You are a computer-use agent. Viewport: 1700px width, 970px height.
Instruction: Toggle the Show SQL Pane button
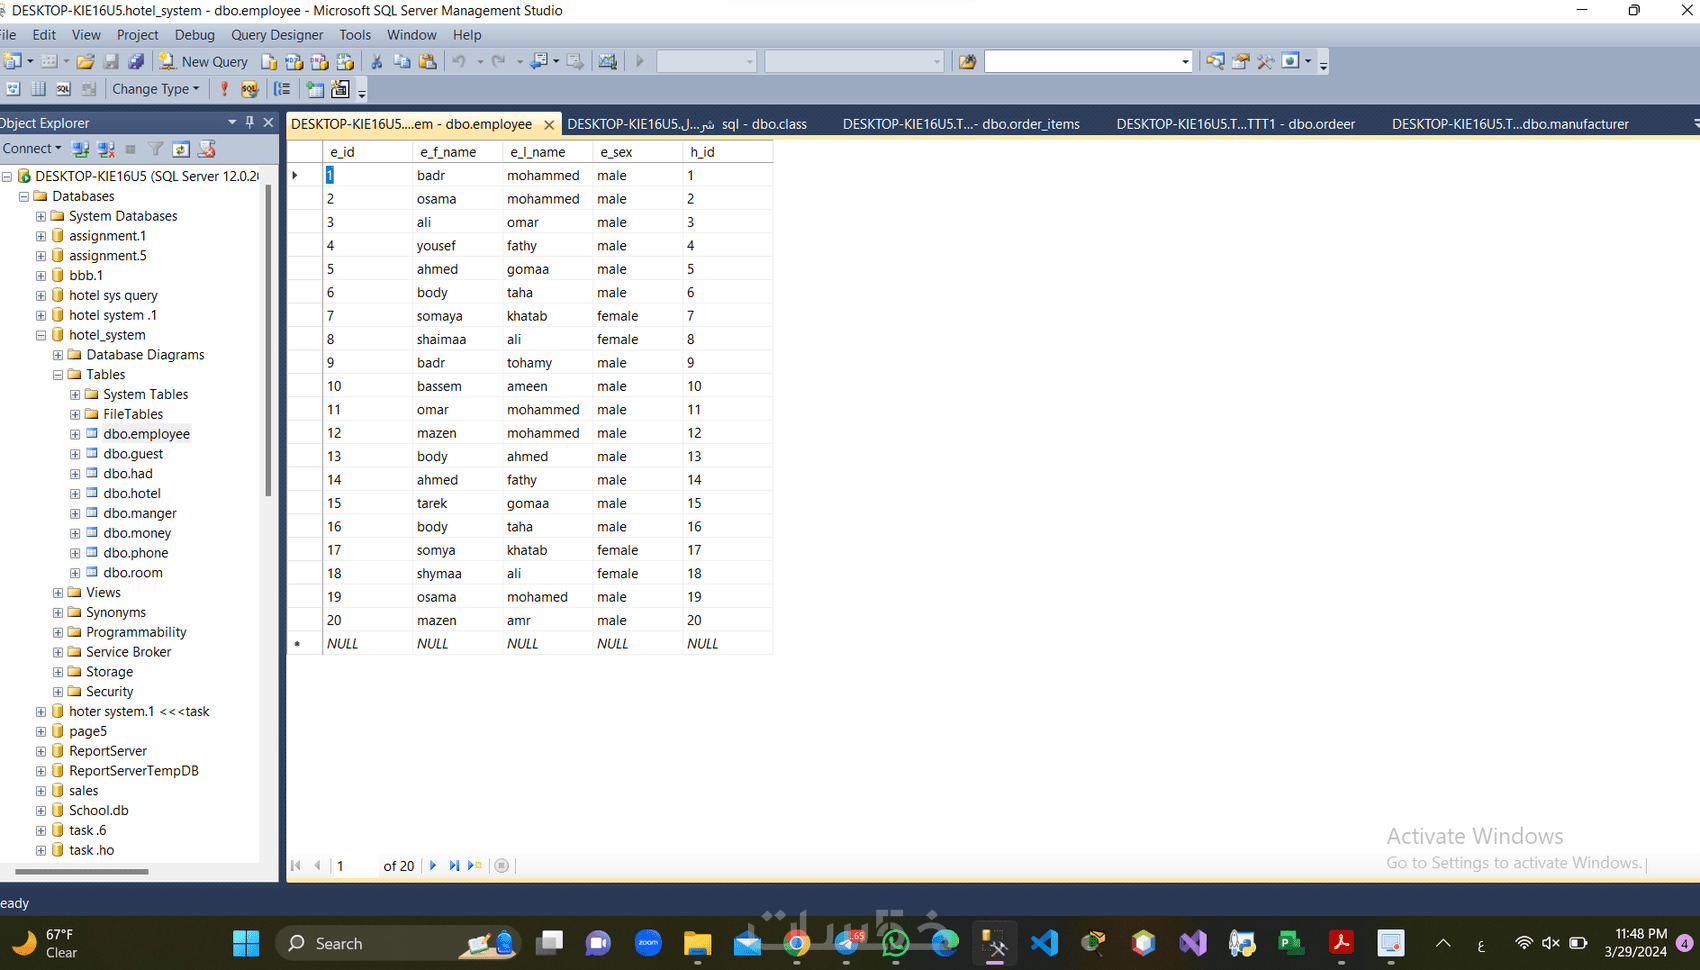(x=63, y=89)
